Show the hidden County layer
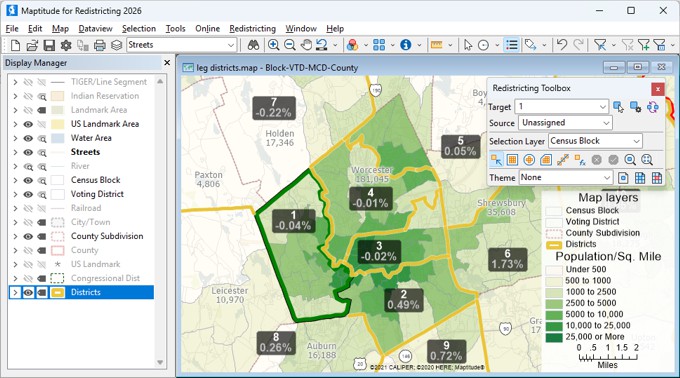680x378 pixels. point(28,251)
